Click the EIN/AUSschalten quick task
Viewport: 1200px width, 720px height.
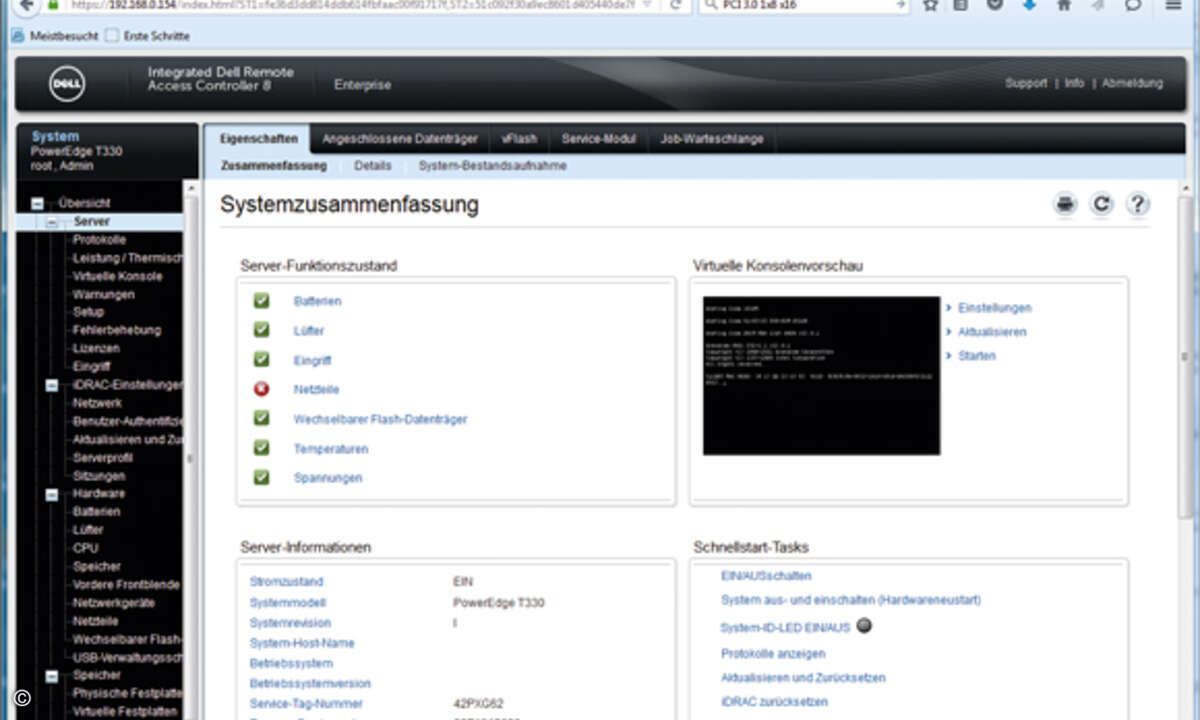point(766,576)
